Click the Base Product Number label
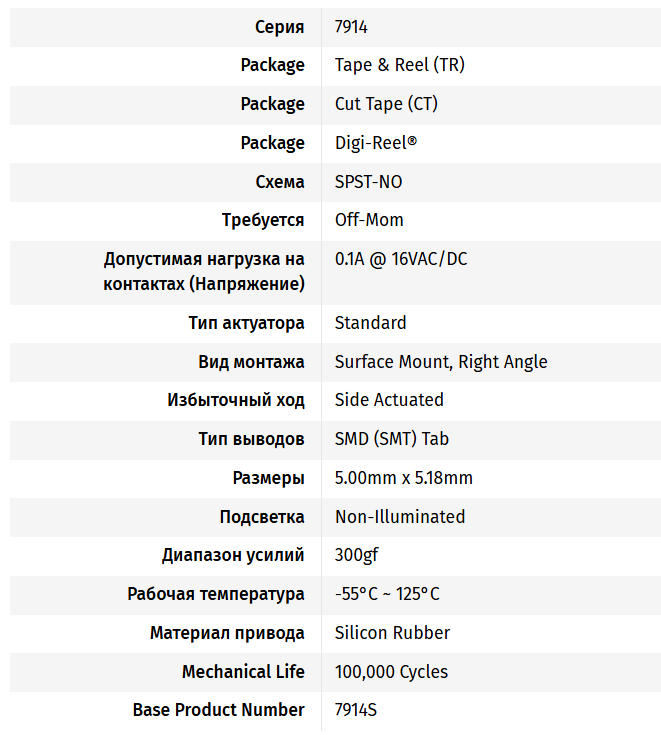661x735 pixels. (x=218, y=710)
